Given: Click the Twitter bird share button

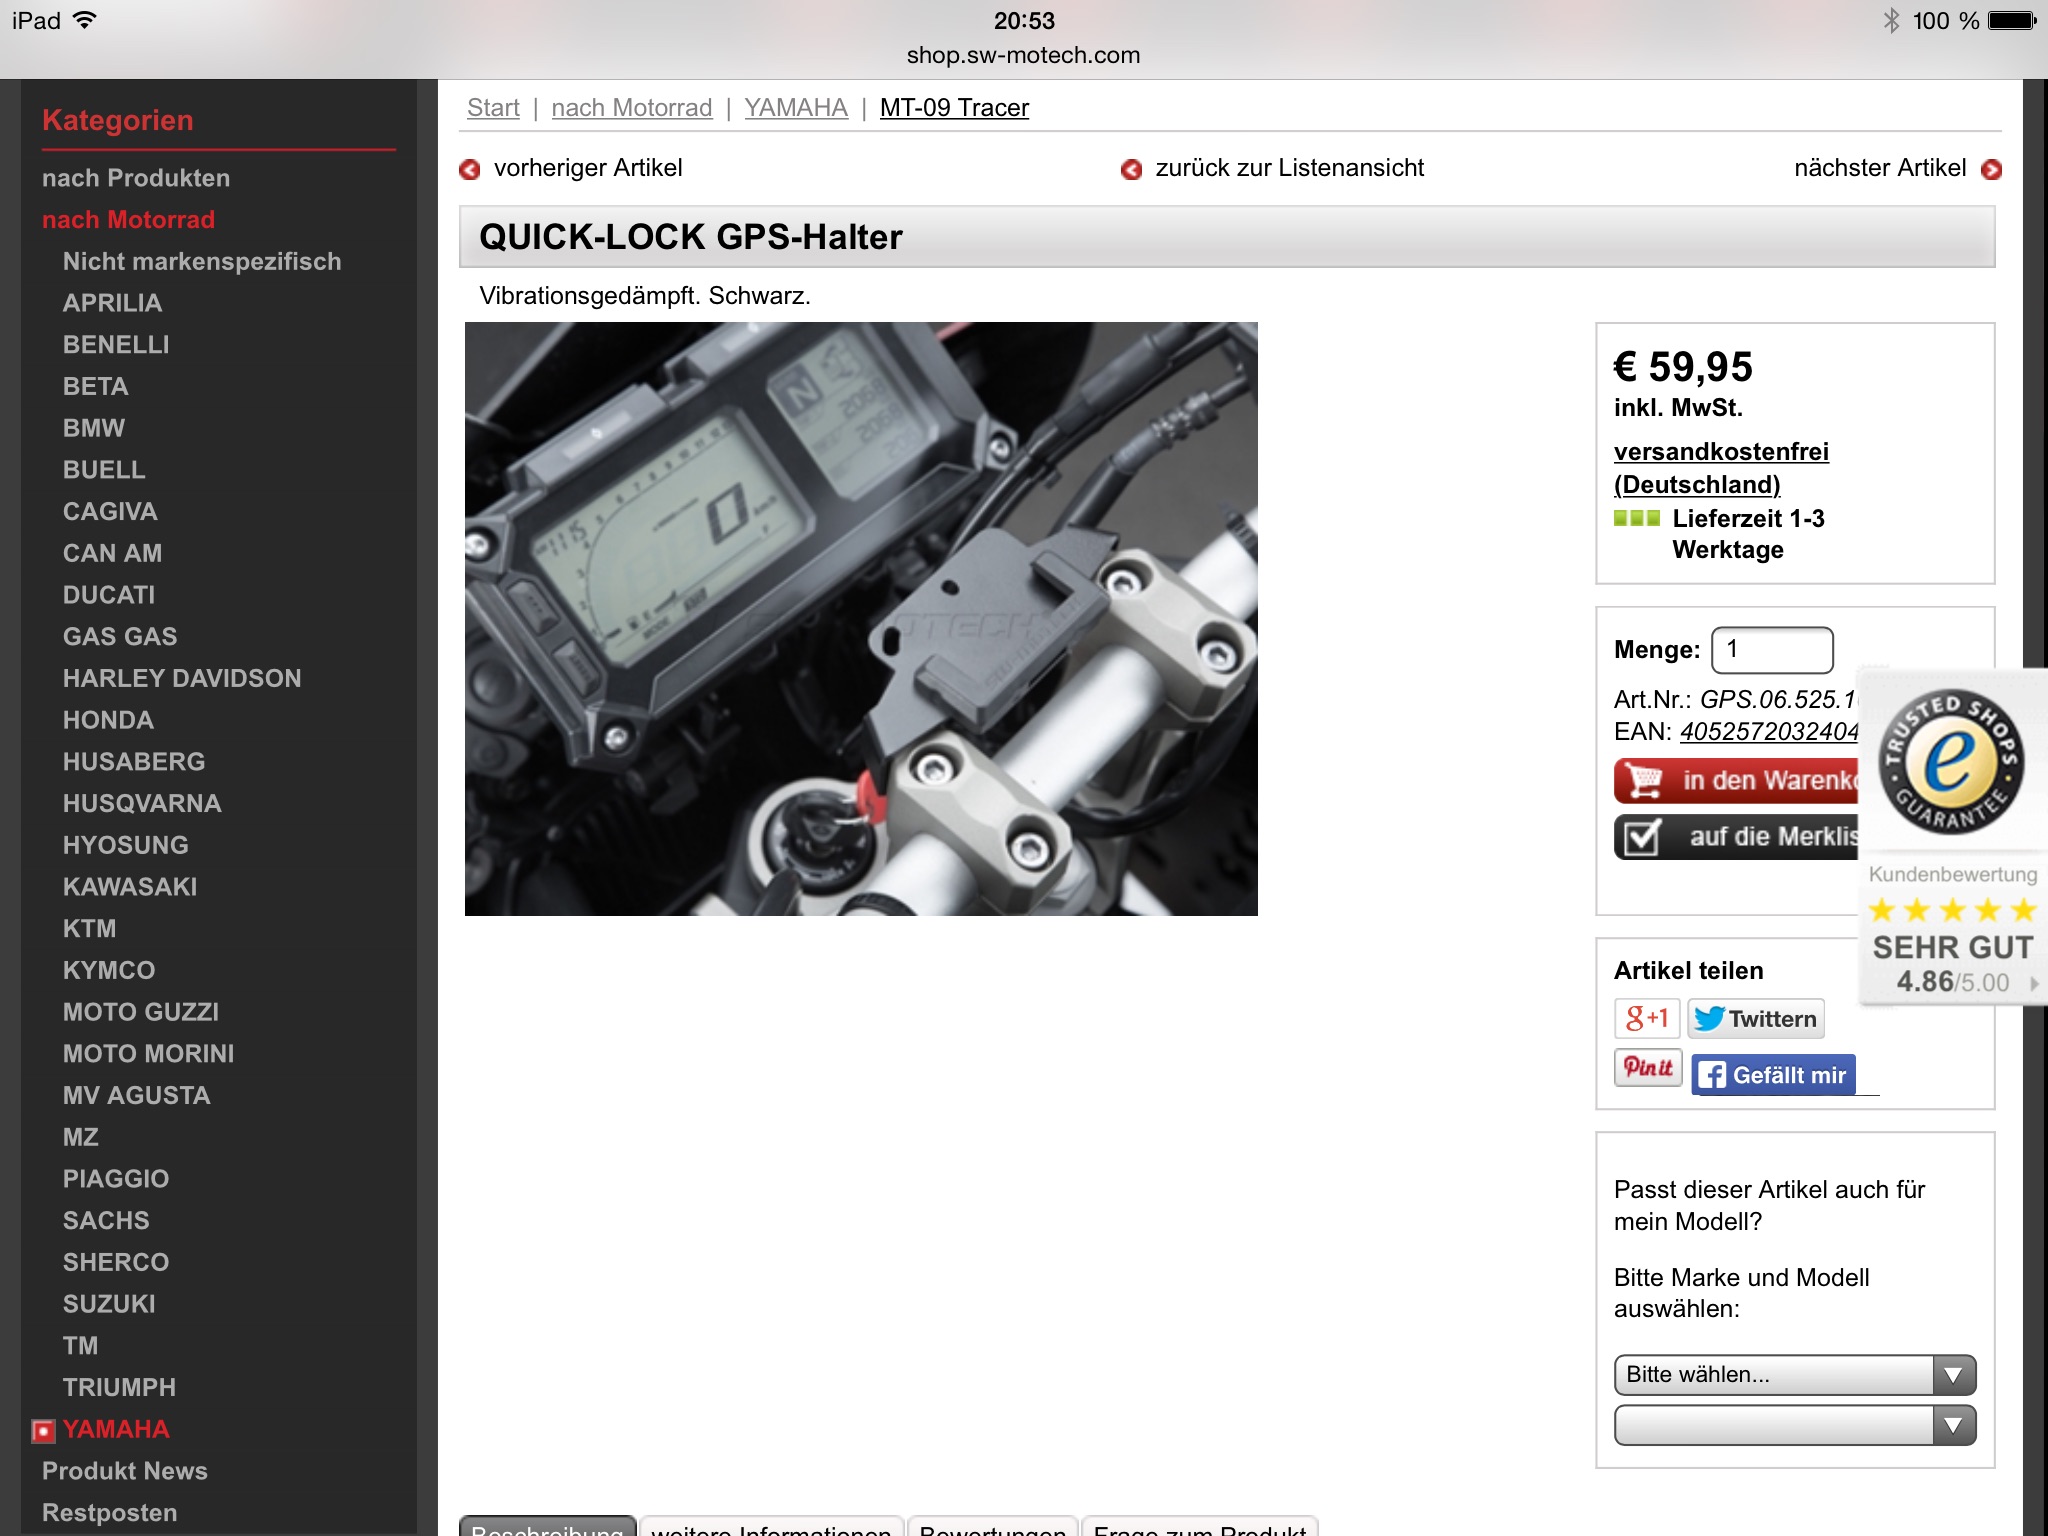Looking at the screenshot, I should pyautogui.click(x=1755, y=1018).
